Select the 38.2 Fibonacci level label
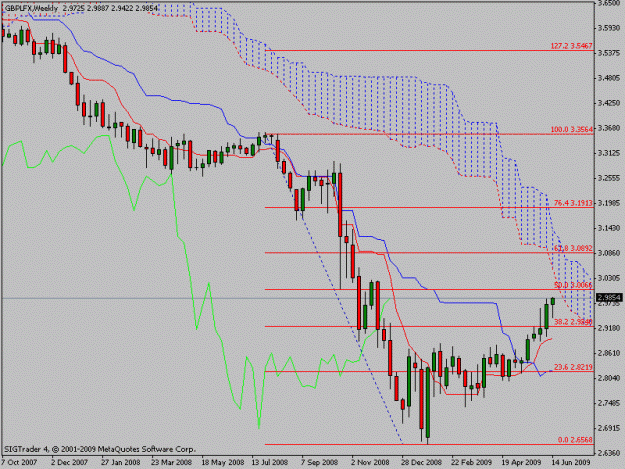Screen dimensions: 625x469 [x=573, y=322]
